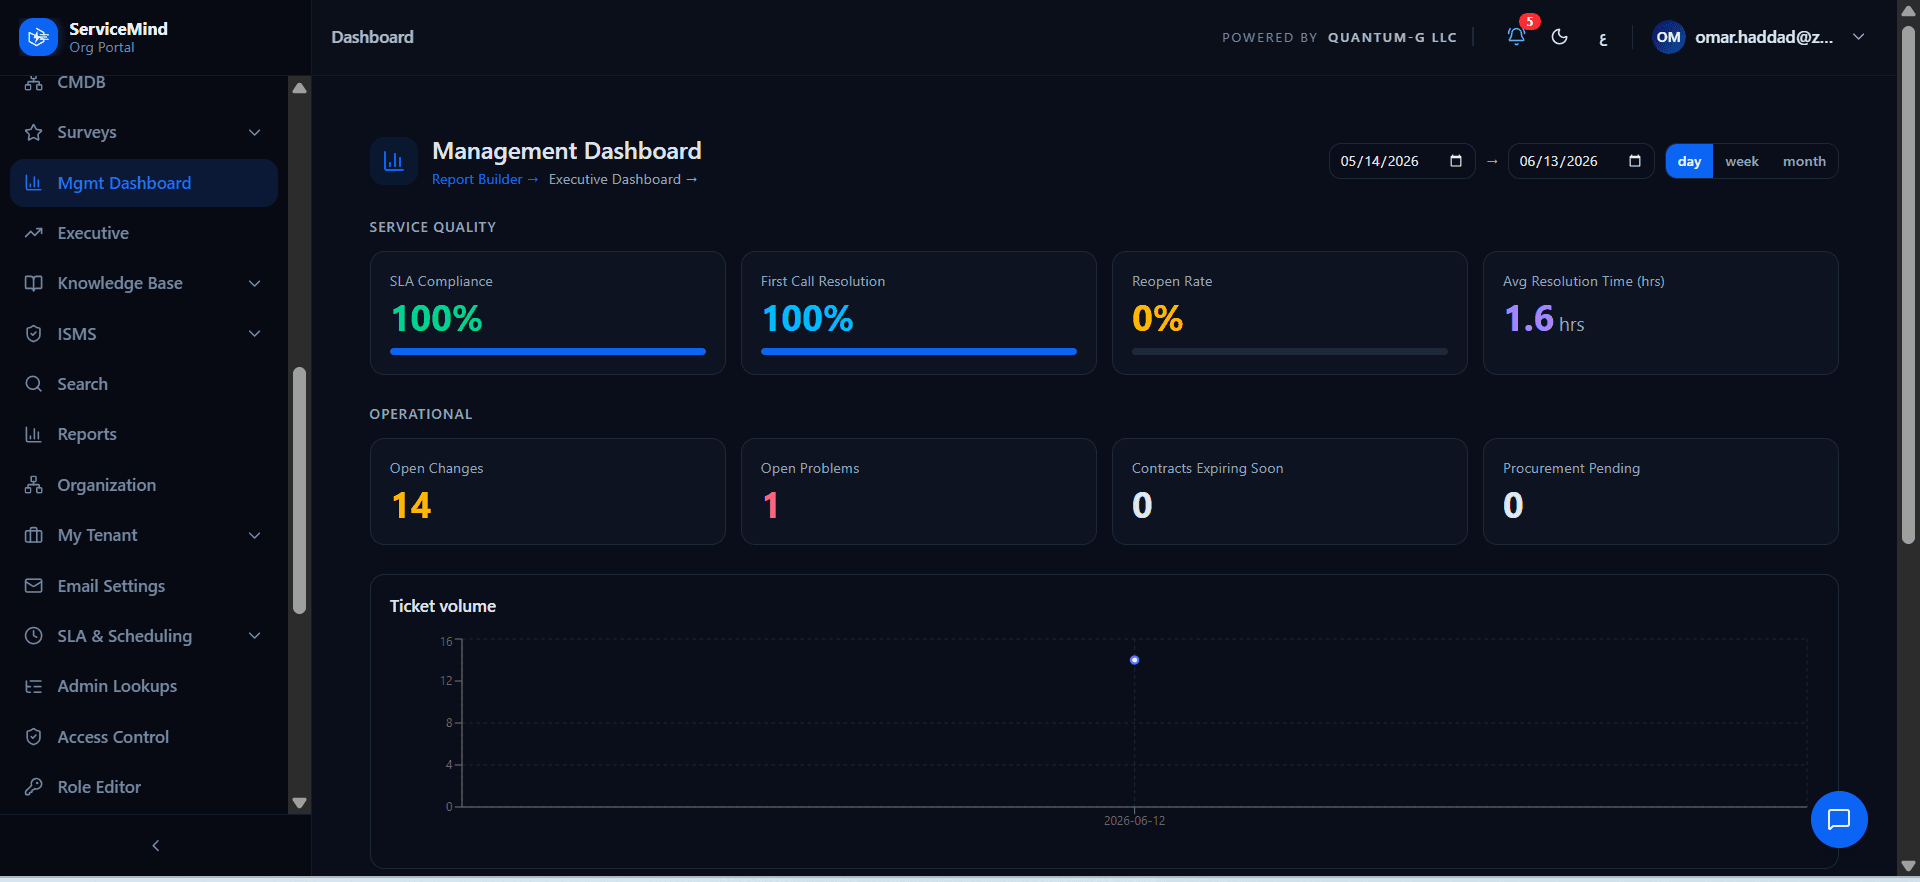Open the Reports sidebar item
Viewport: 1920px width, 882px height.
(144, 434)
